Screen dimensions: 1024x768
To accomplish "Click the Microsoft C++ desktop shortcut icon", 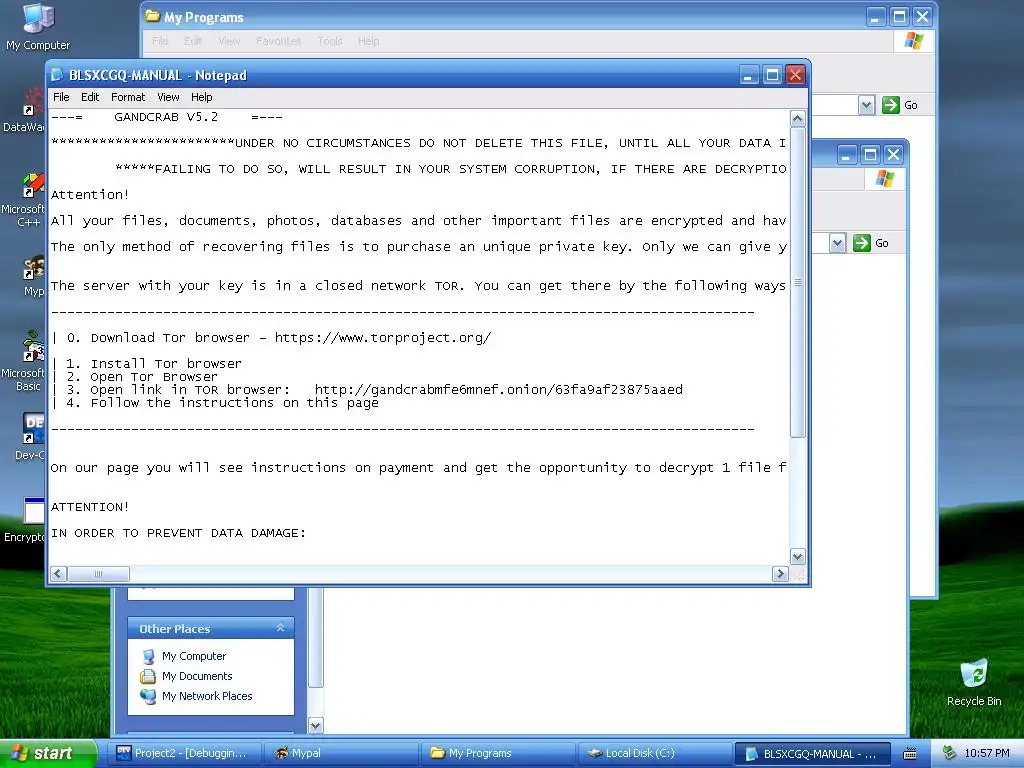I will pyautogui.click(x=31, y=185).
